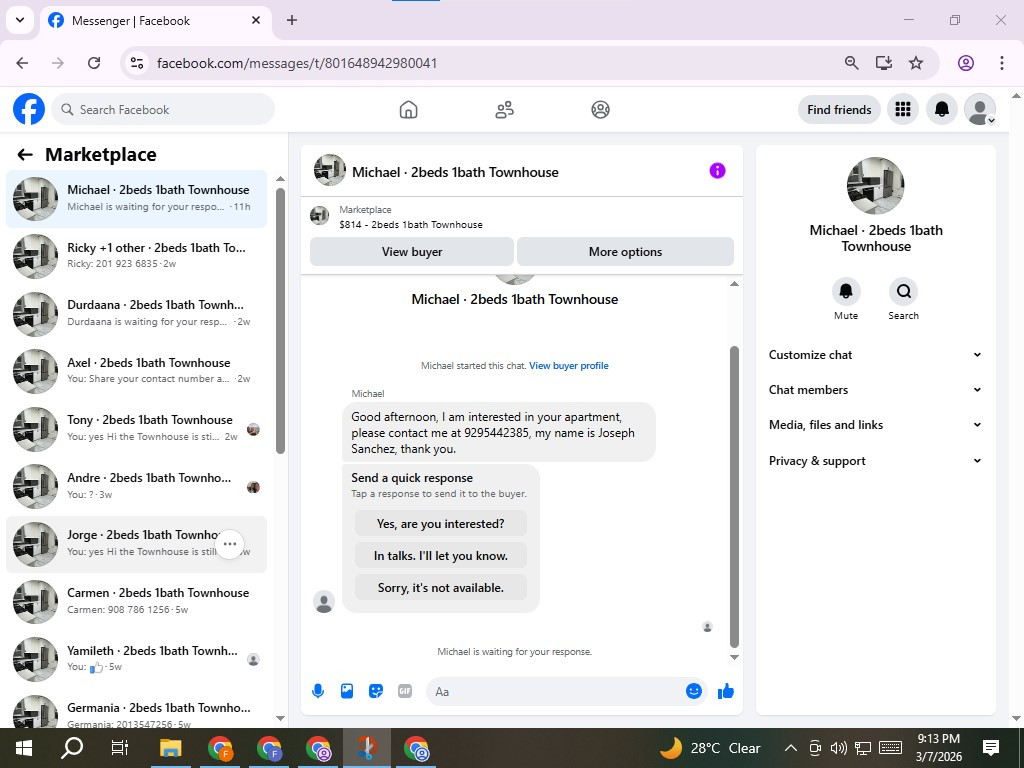Open Ricky +1 other conversation
Viewport: 1024px width, 768px height.
136,256
